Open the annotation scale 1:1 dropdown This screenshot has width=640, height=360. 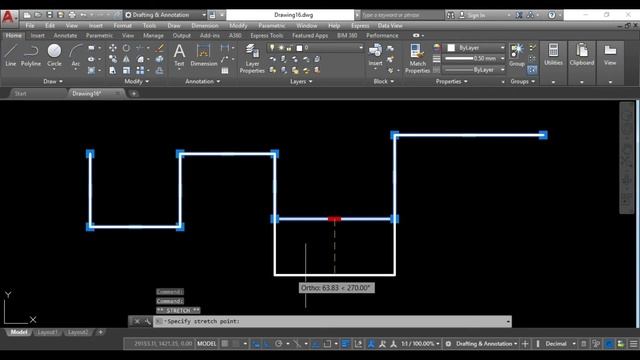pos(420,344)
